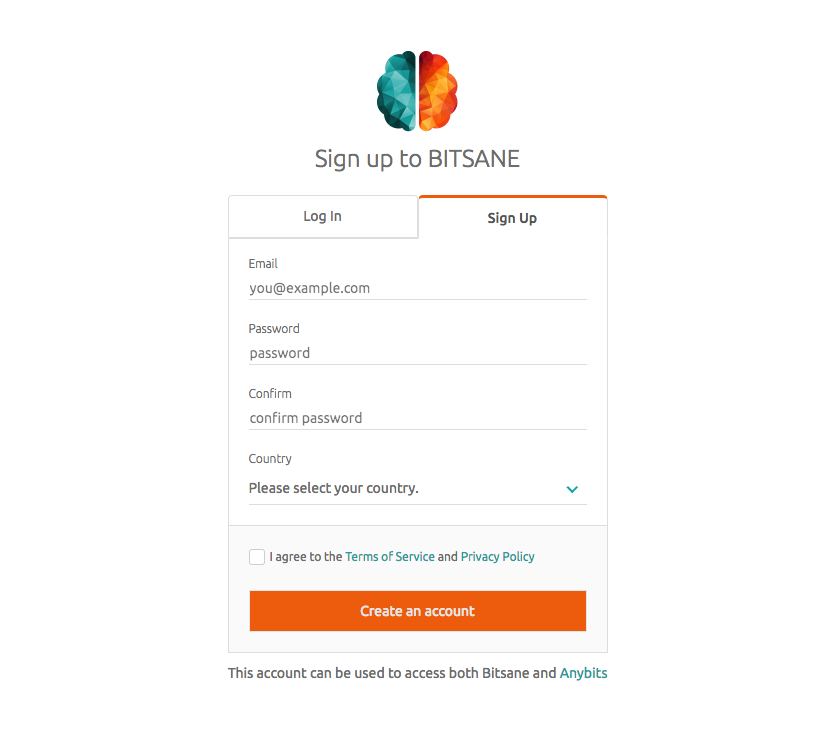Click the 'I agree to the' label text
The width and height of the screenshot is (826, 730).
tap(306, 557)
